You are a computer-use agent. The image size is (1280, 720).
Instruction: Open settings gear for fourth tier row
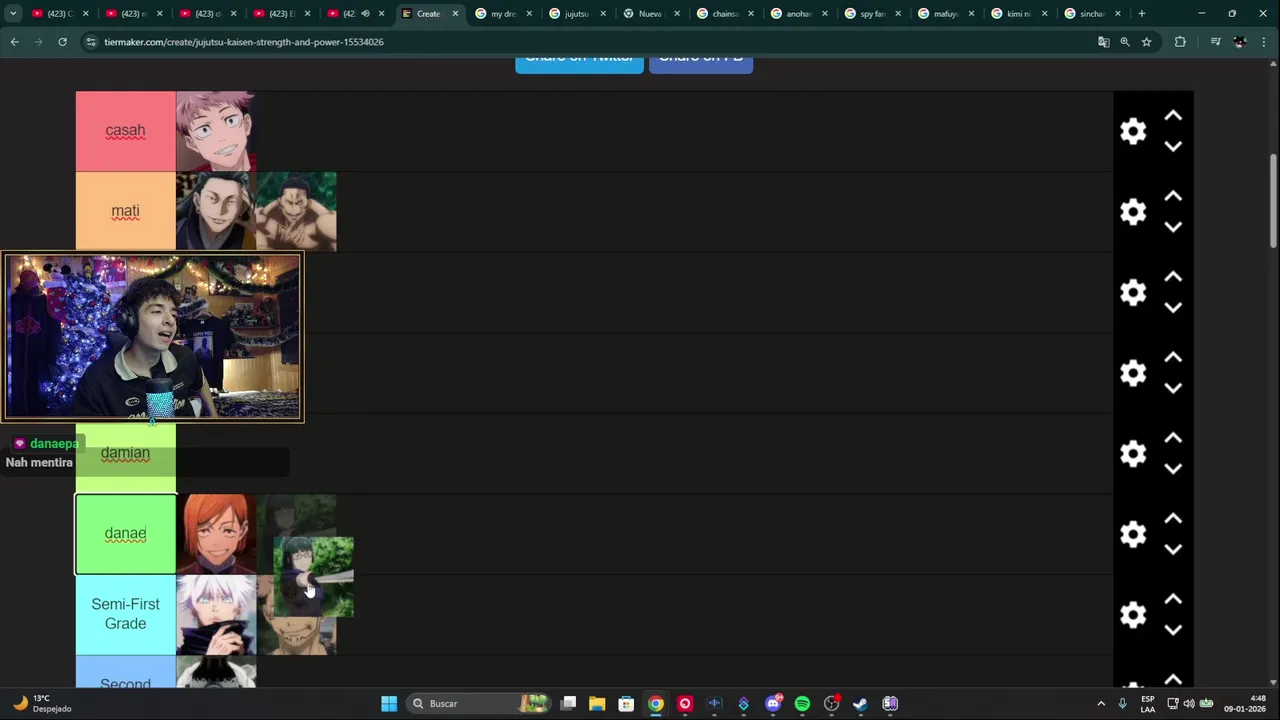pyautogui.click(x=1133, y=373)
